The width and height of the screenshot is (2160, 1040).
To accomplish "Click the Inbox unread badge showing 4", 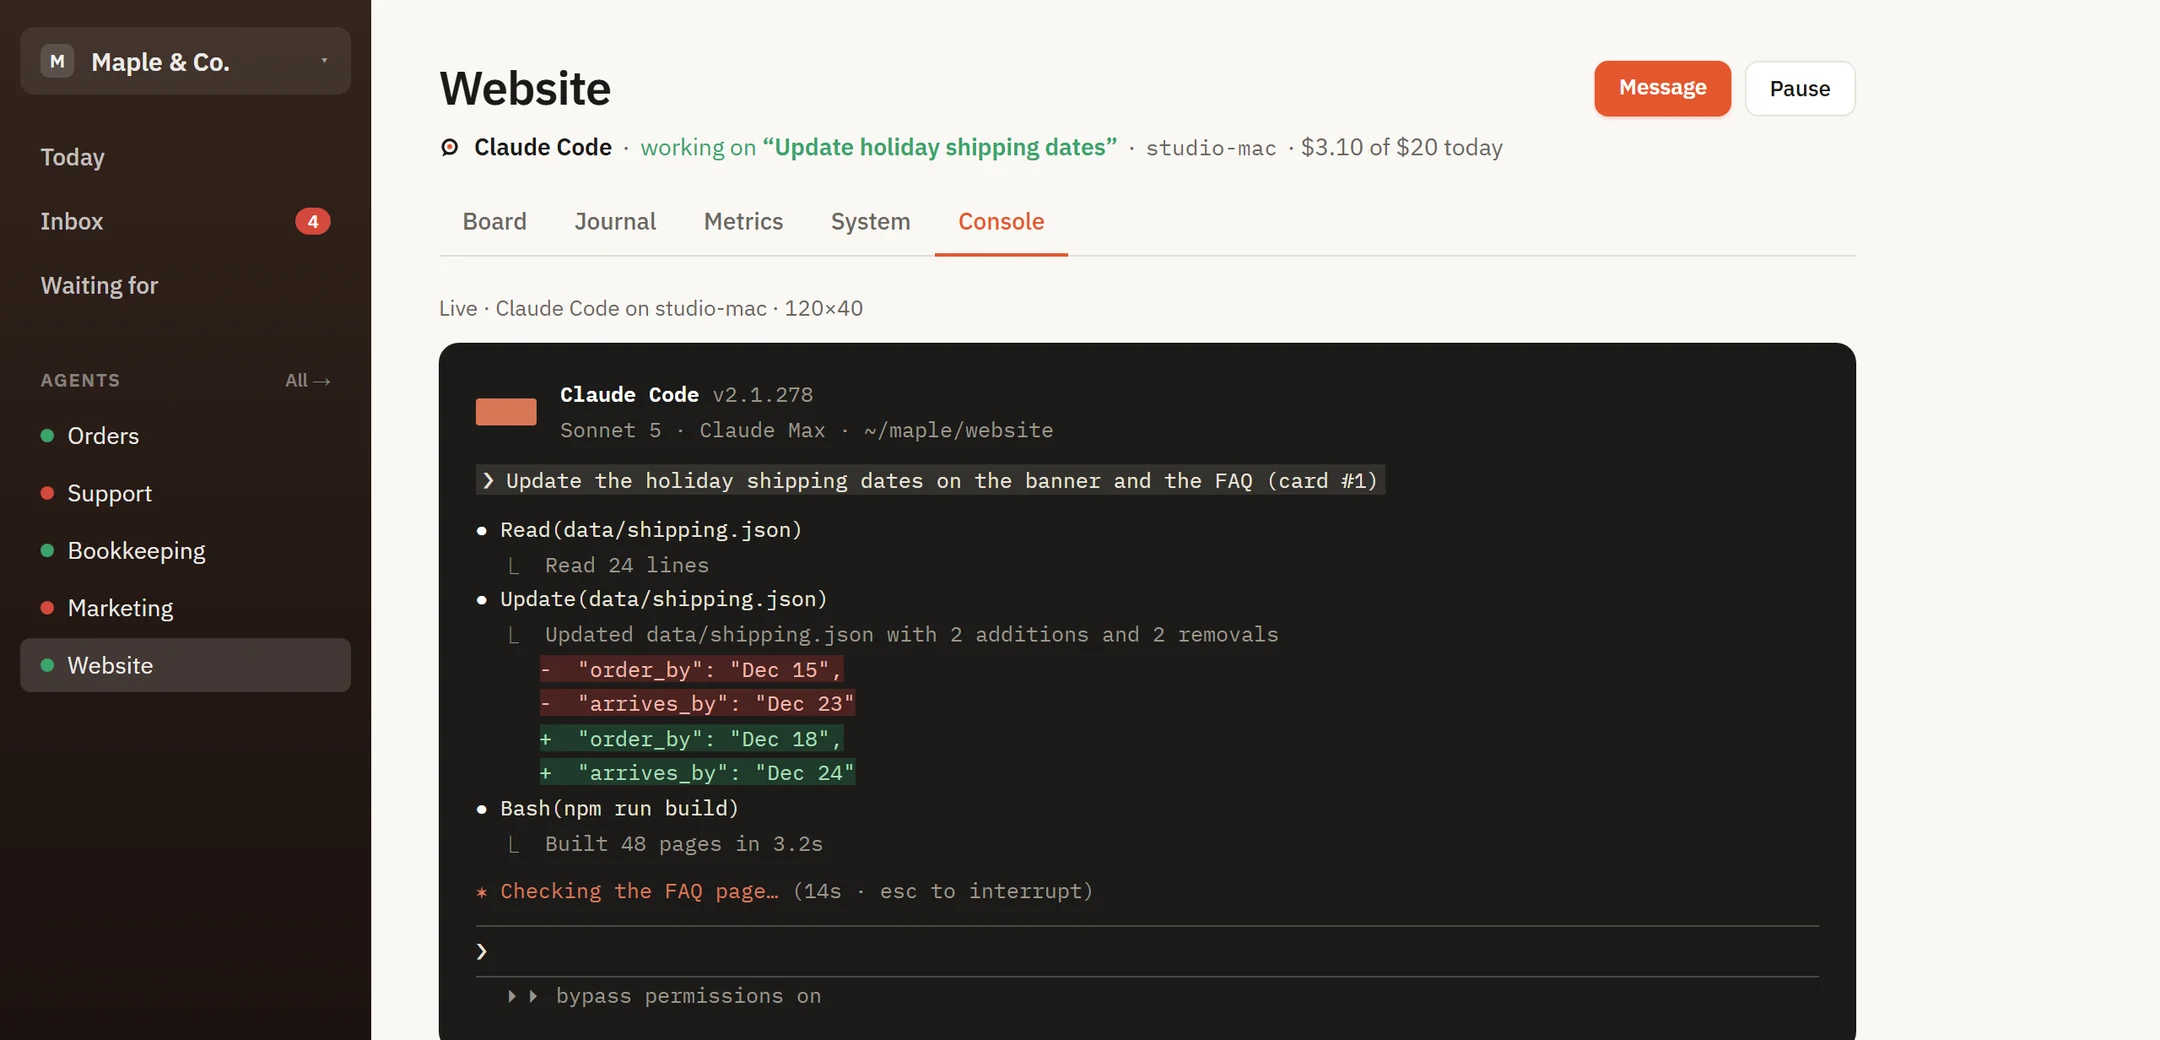I will pos(313,221).
